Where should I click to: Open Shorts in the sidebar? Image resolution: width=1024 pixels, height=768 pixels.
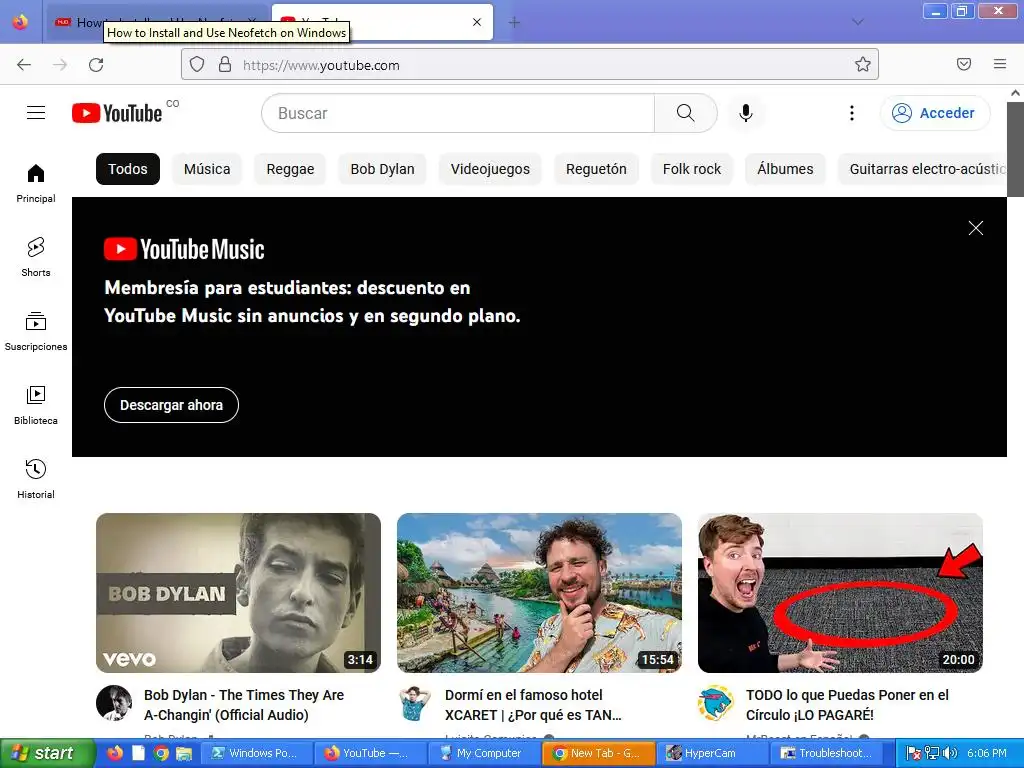click(x=36, y=257)
